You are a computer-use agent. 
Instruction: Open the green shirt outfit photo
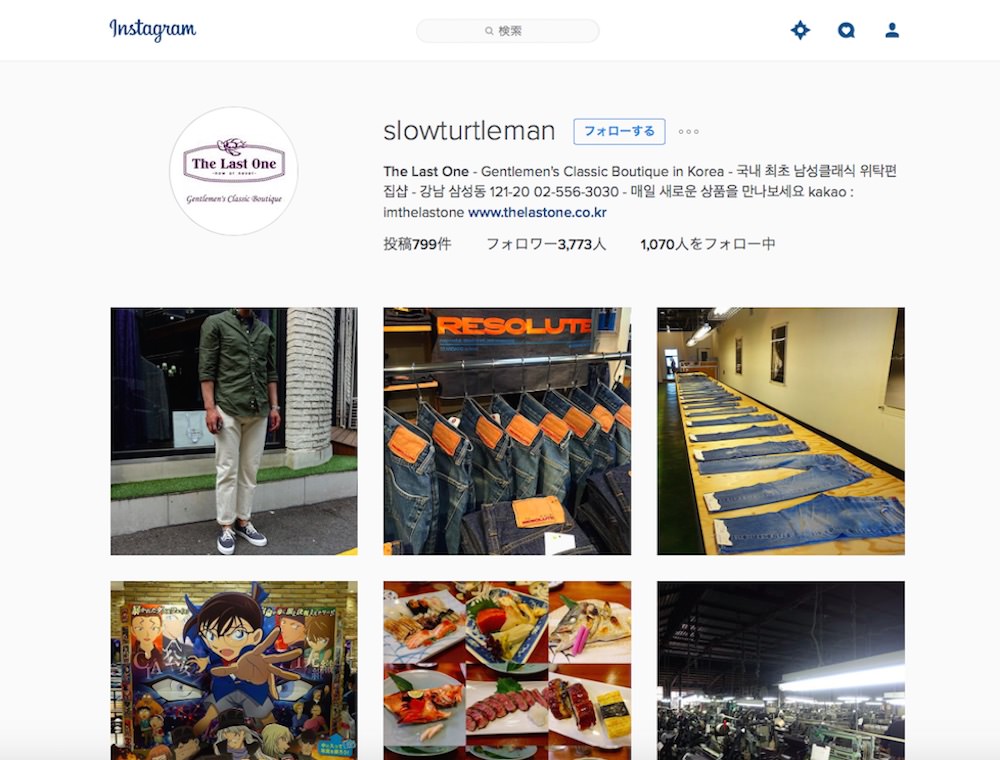234,431
